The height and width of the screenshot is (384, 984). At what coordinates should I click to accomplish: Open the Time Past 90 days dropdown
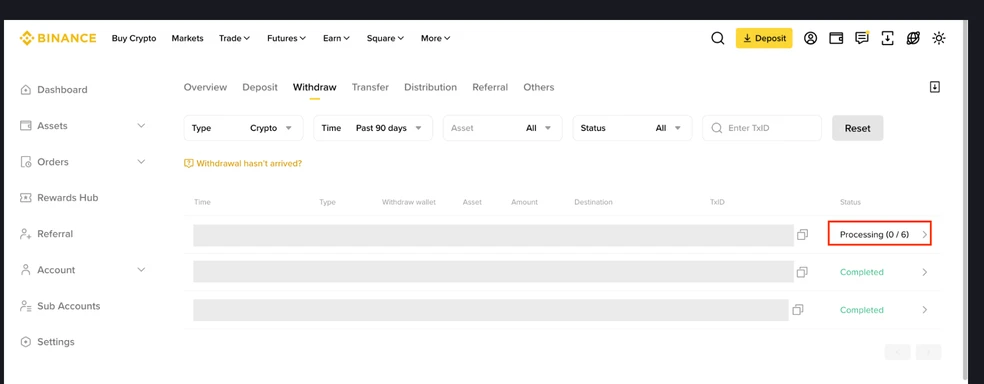click(373, 128)
